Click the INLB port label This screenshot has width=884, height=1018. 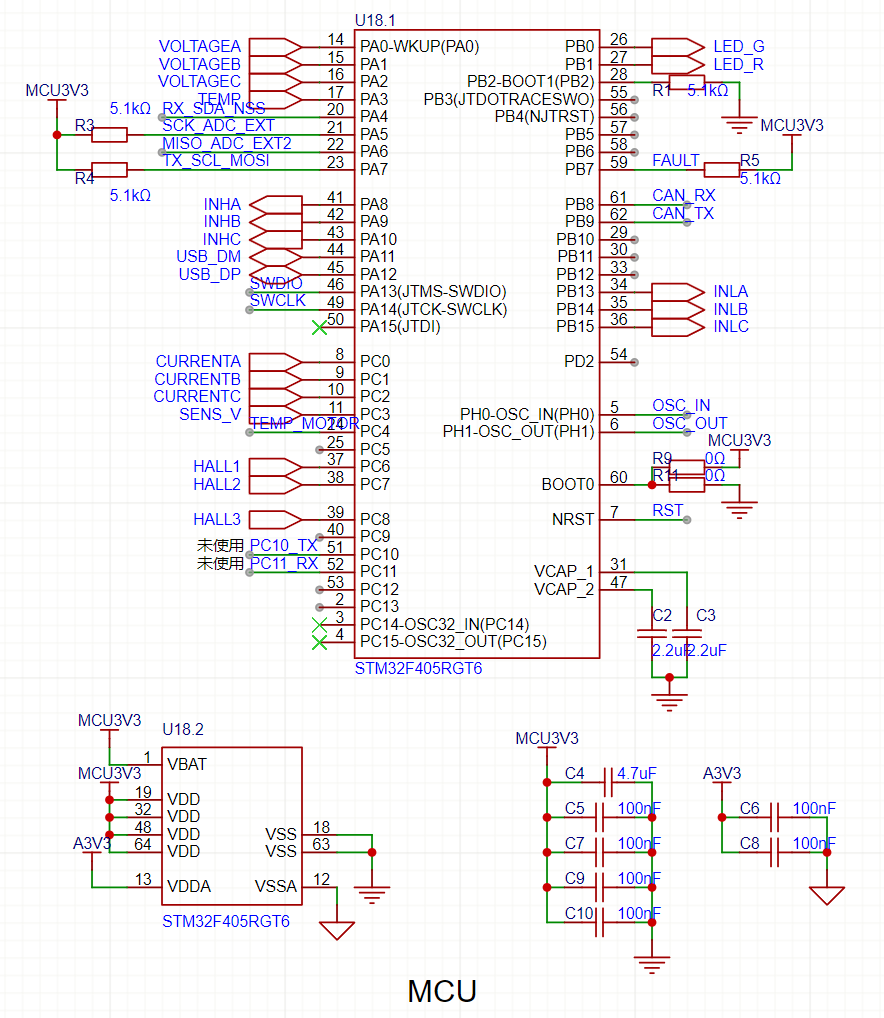(x=731, y=310)
